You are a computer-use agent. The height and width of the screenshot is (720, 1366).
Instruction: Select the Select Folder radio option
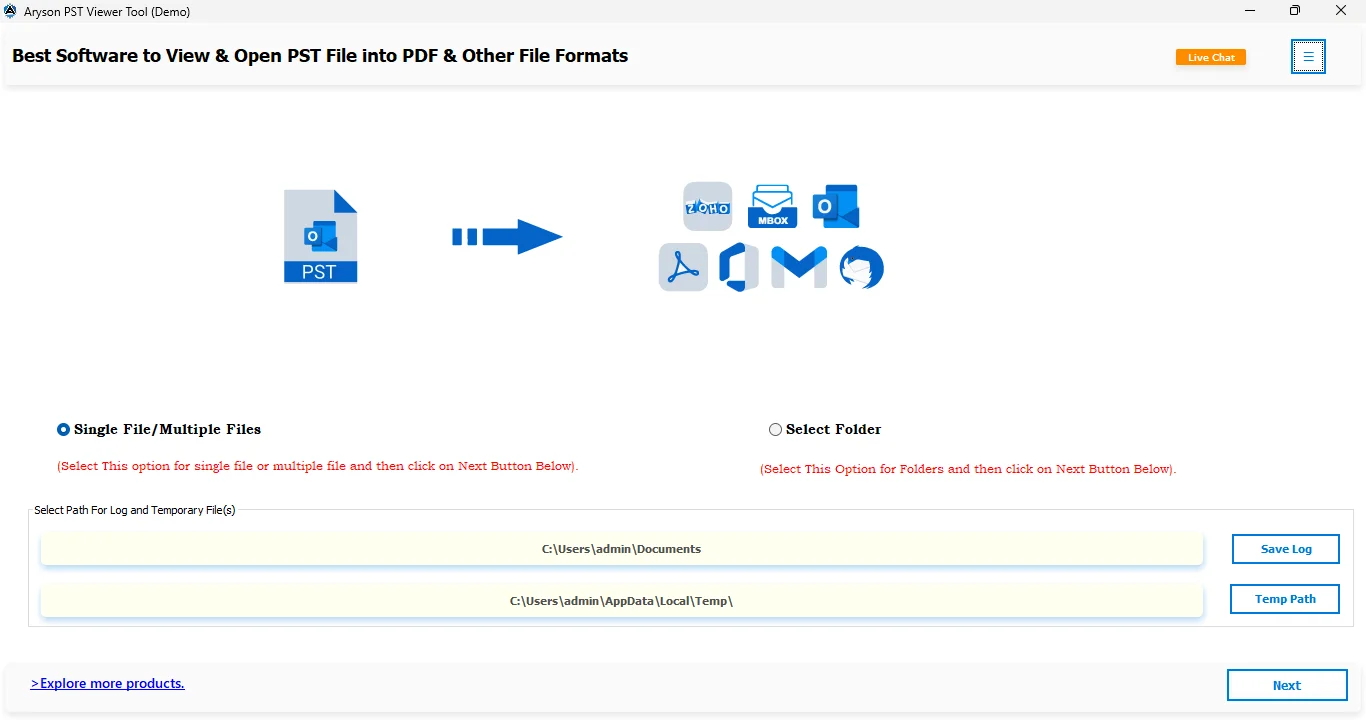pyautogui.click(x=825, y=429)
